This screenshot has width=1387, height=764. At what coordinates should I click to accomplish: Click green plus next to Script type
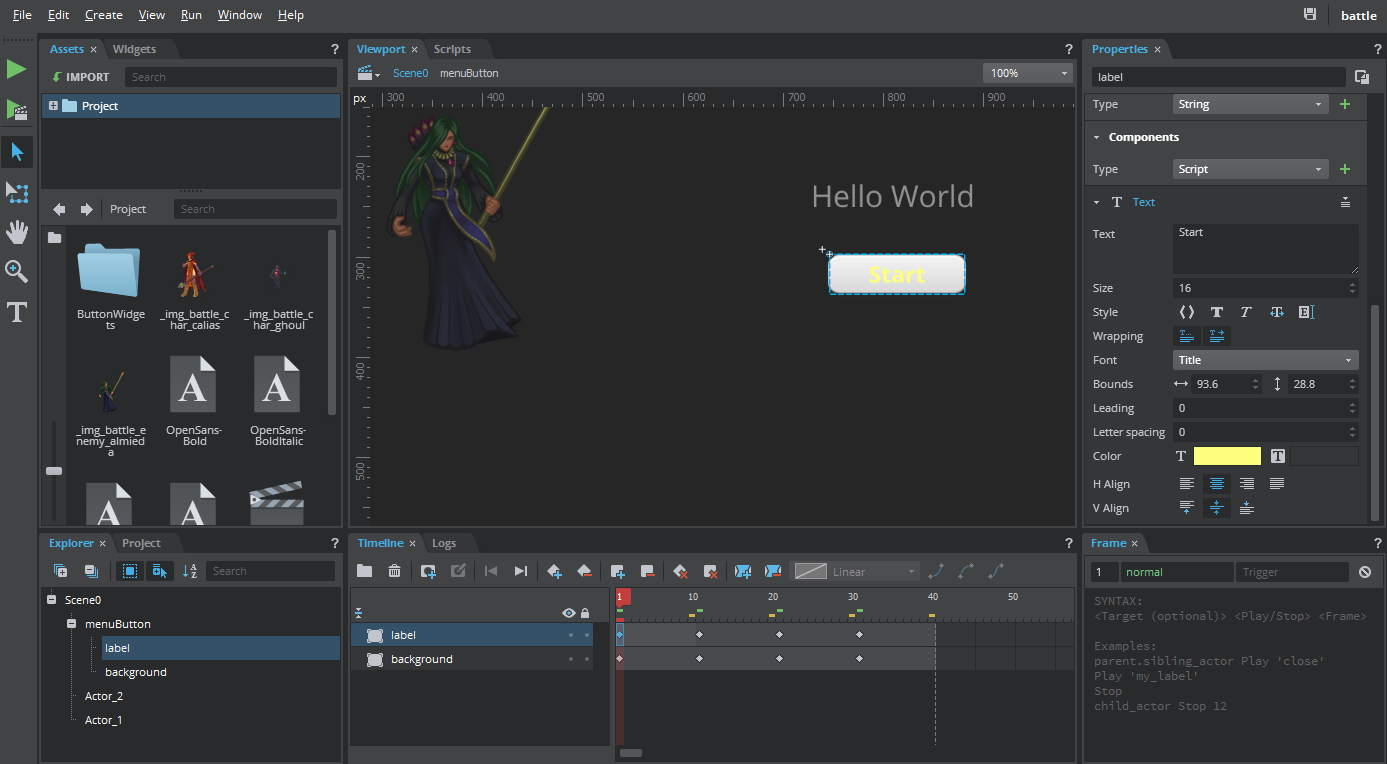point(1345,169)
